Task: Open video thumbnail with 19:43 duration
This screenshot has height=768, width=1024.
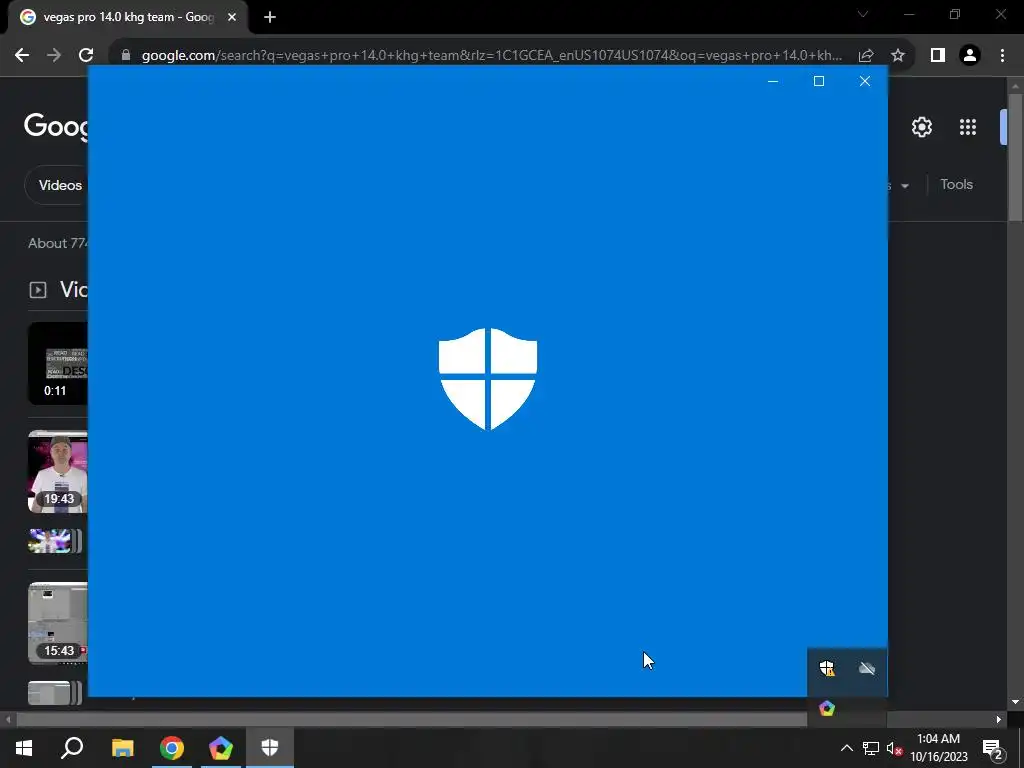Action: click(x=57, y=472)
